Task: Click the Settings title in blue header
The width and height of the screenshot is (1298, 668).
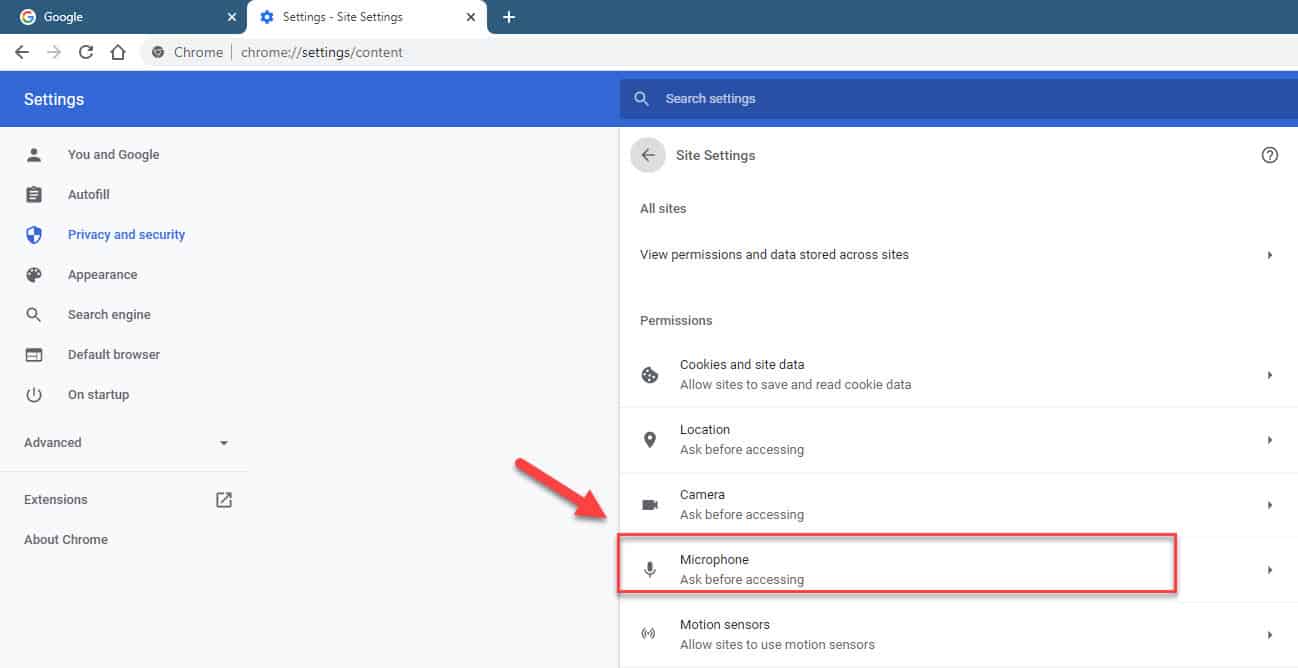Action: pyautogui.click(x=54, y=99)
